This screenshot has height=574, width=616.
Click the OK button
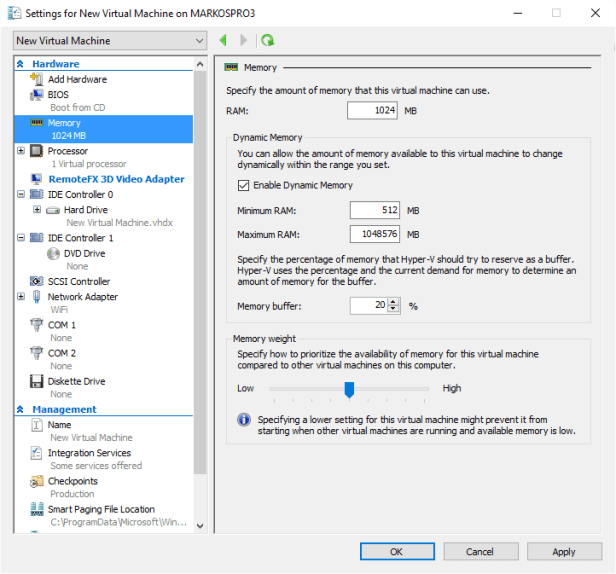[x=396, y=551]
